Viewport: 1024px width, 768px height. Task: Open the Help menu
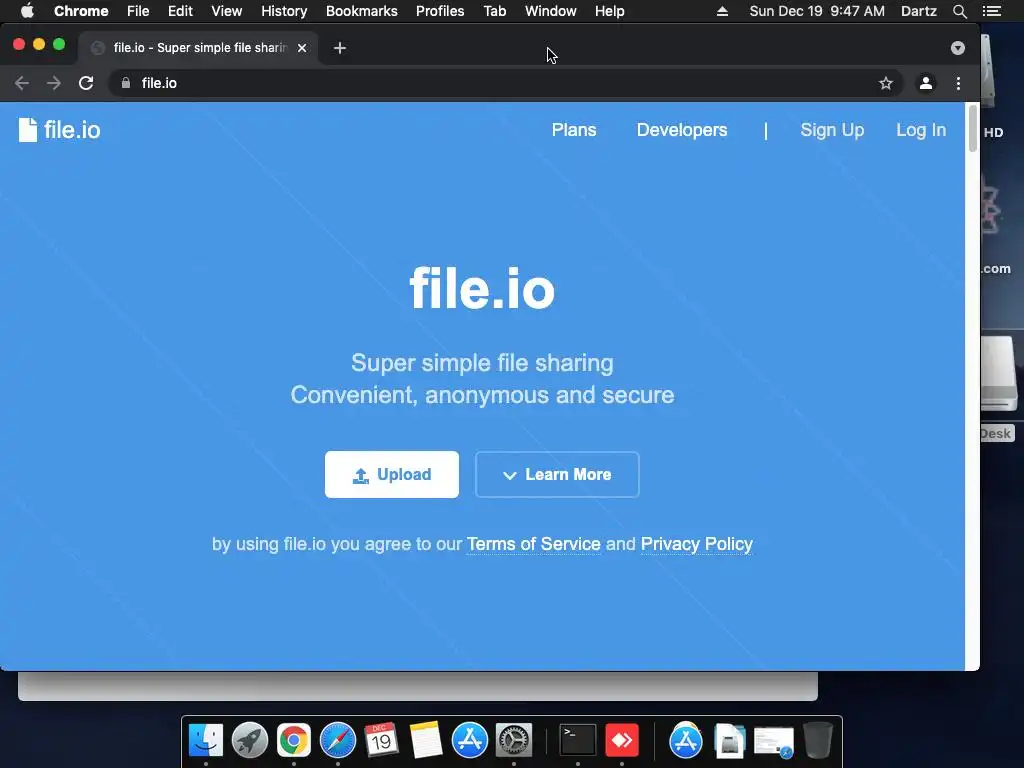point(609,11)
